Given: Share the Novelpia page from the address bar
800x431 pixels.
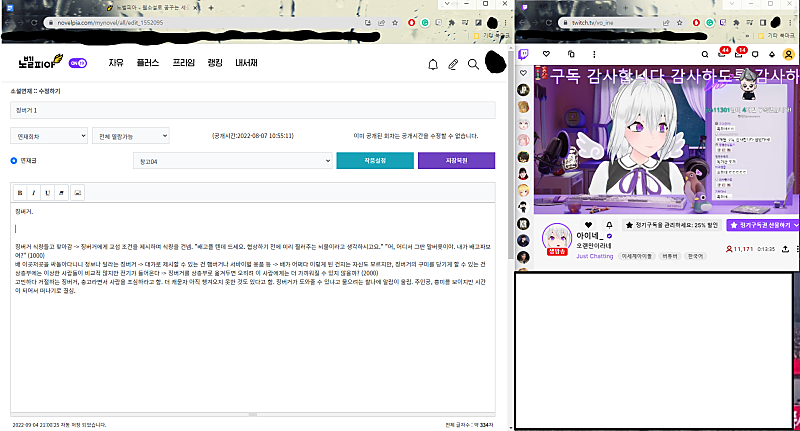Looking at the screenshot, I should click(x=381, y=22).
